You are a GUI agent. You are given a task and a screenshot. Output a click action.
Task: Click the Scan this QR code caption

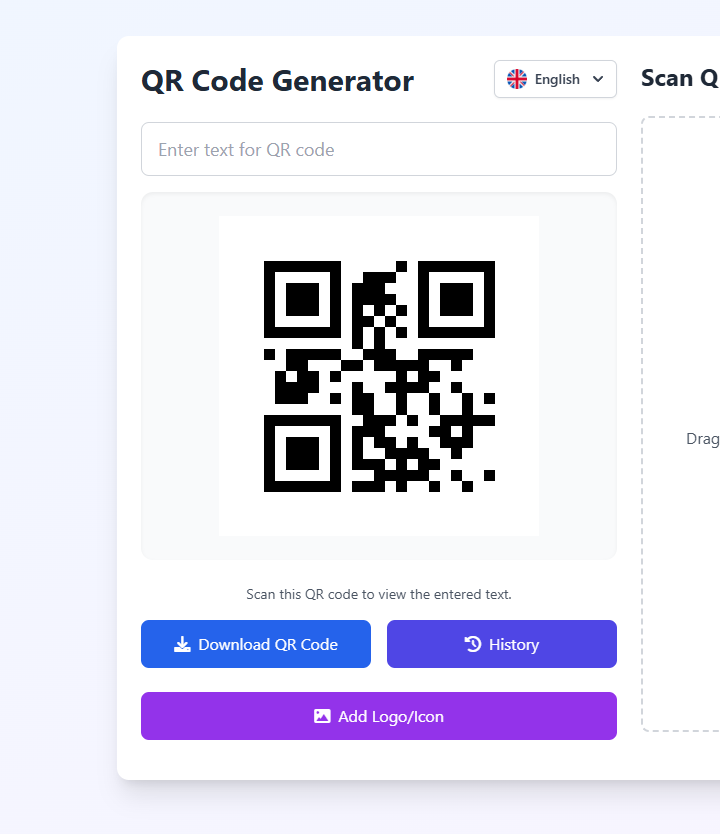coord(379,594)
